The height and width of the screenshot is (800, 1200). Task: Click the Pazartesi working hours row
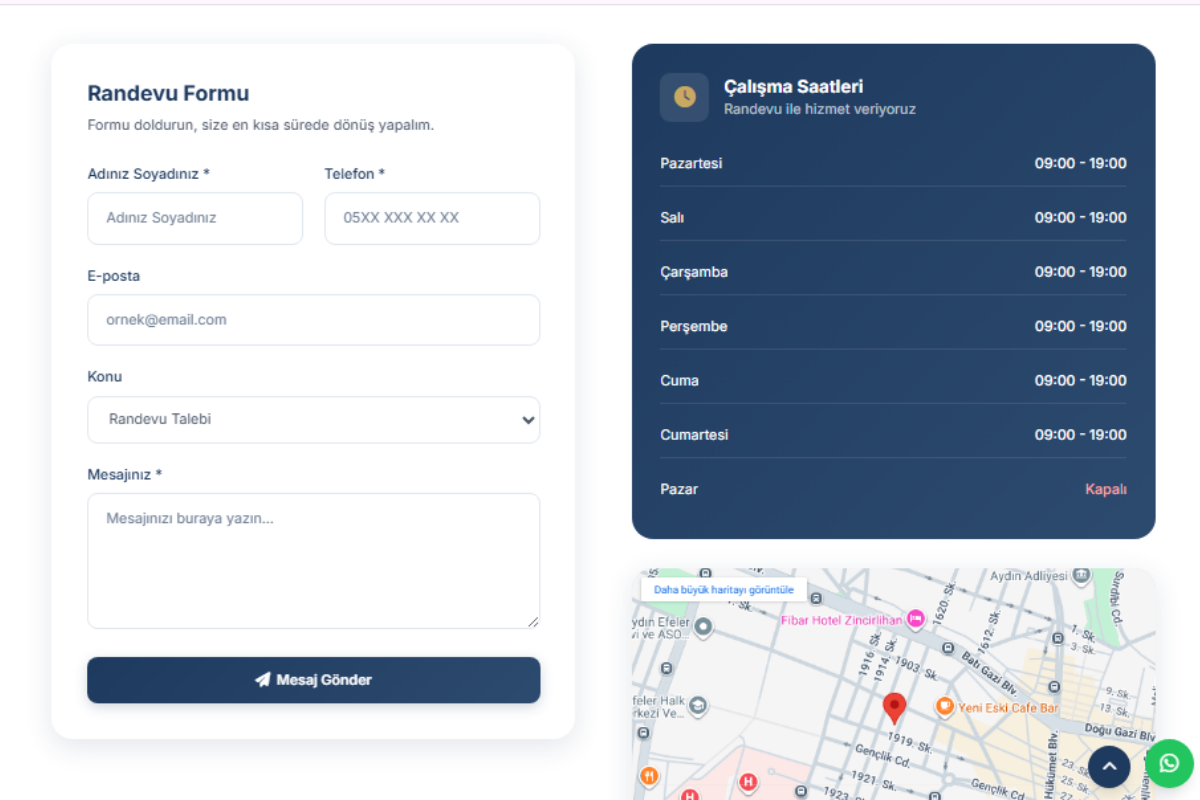click(x=893, y=163)
